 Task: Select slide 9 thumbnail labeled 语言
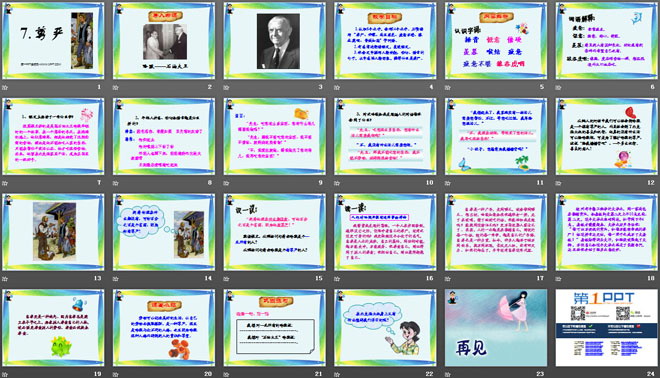click(274, 136)
